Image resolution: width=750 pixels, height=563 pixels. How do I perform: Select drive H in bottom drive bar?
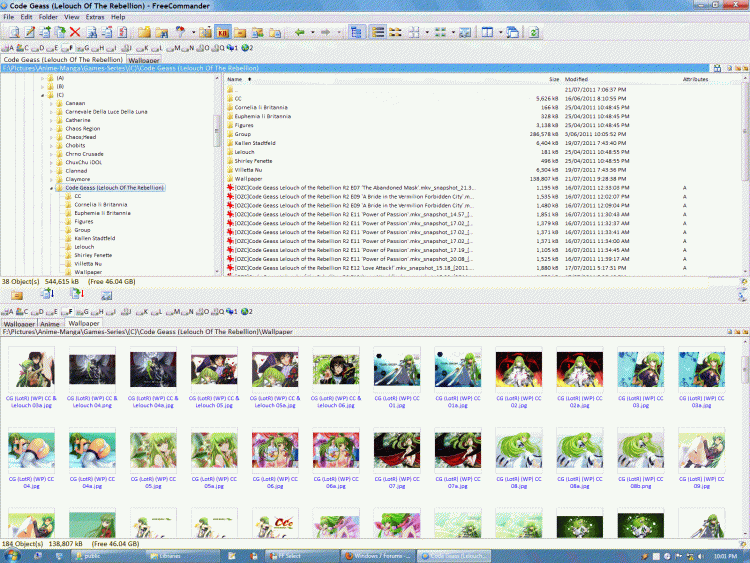click(98, 311)
